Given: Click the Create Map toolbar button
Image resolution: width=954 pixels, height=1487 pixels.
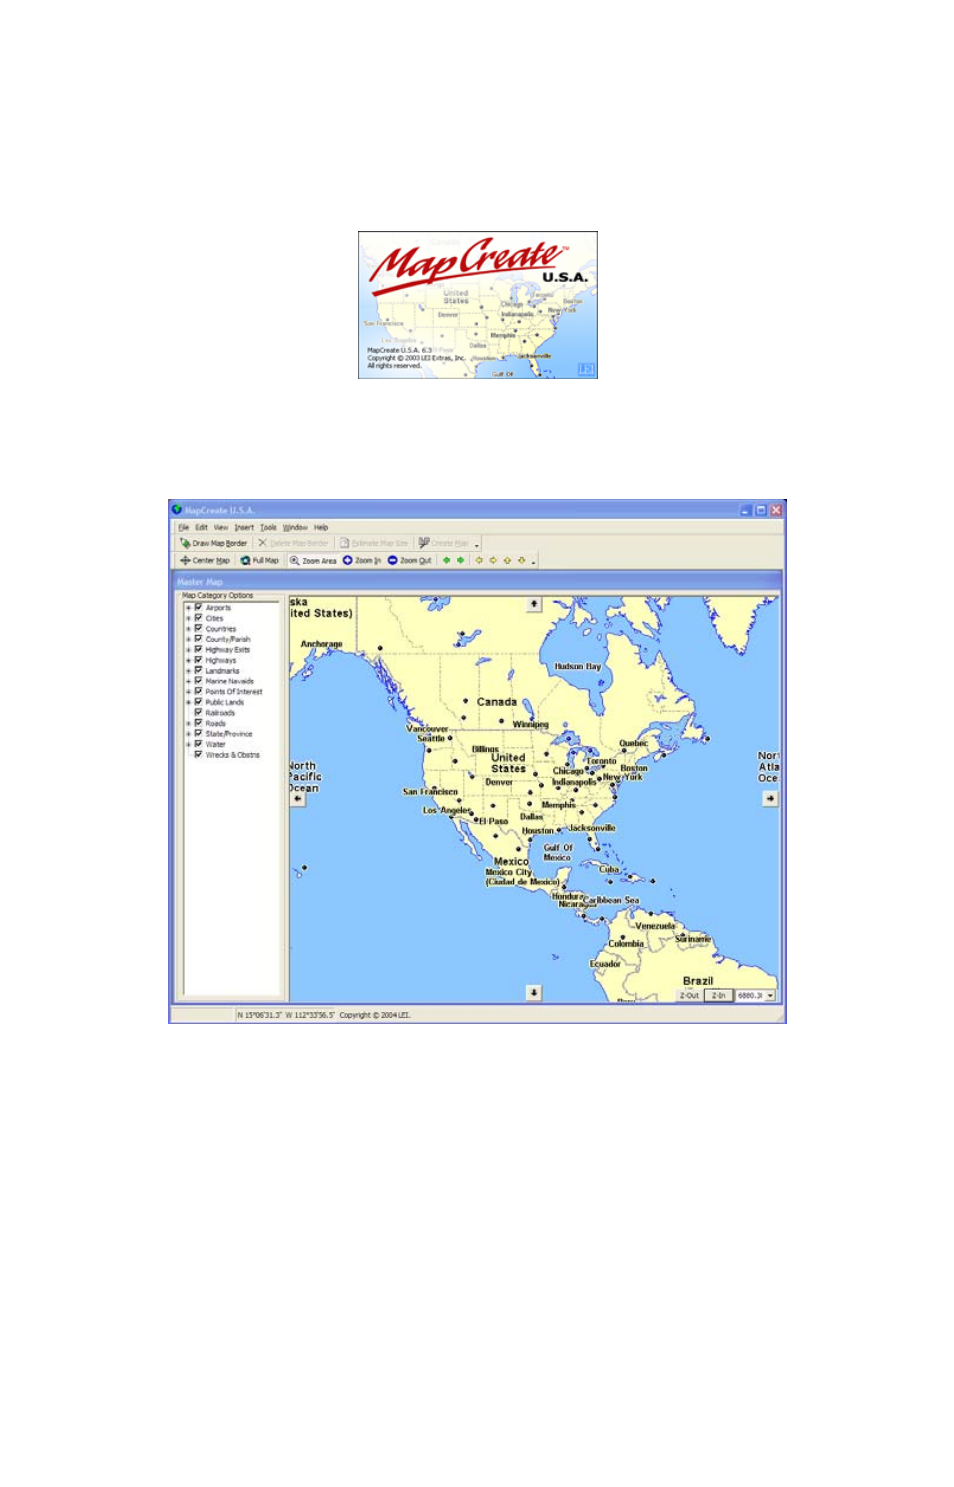Looking at the screenshot, I should (444, 543).
